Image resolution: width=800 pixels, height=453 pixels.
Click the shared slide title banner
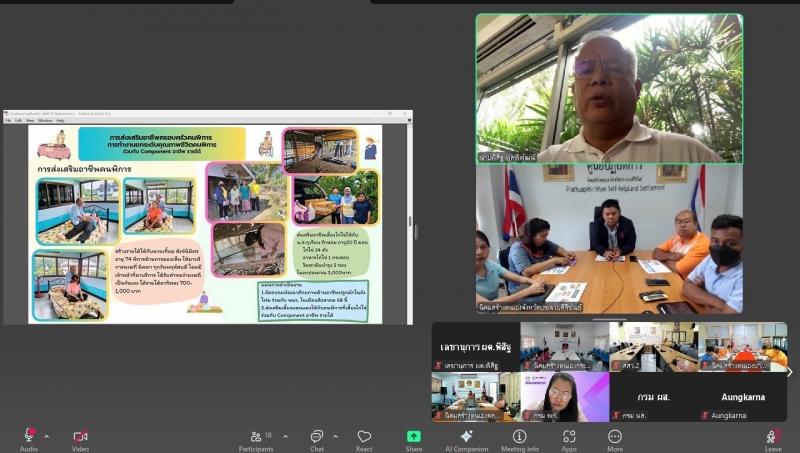click(x=162, y=144)
